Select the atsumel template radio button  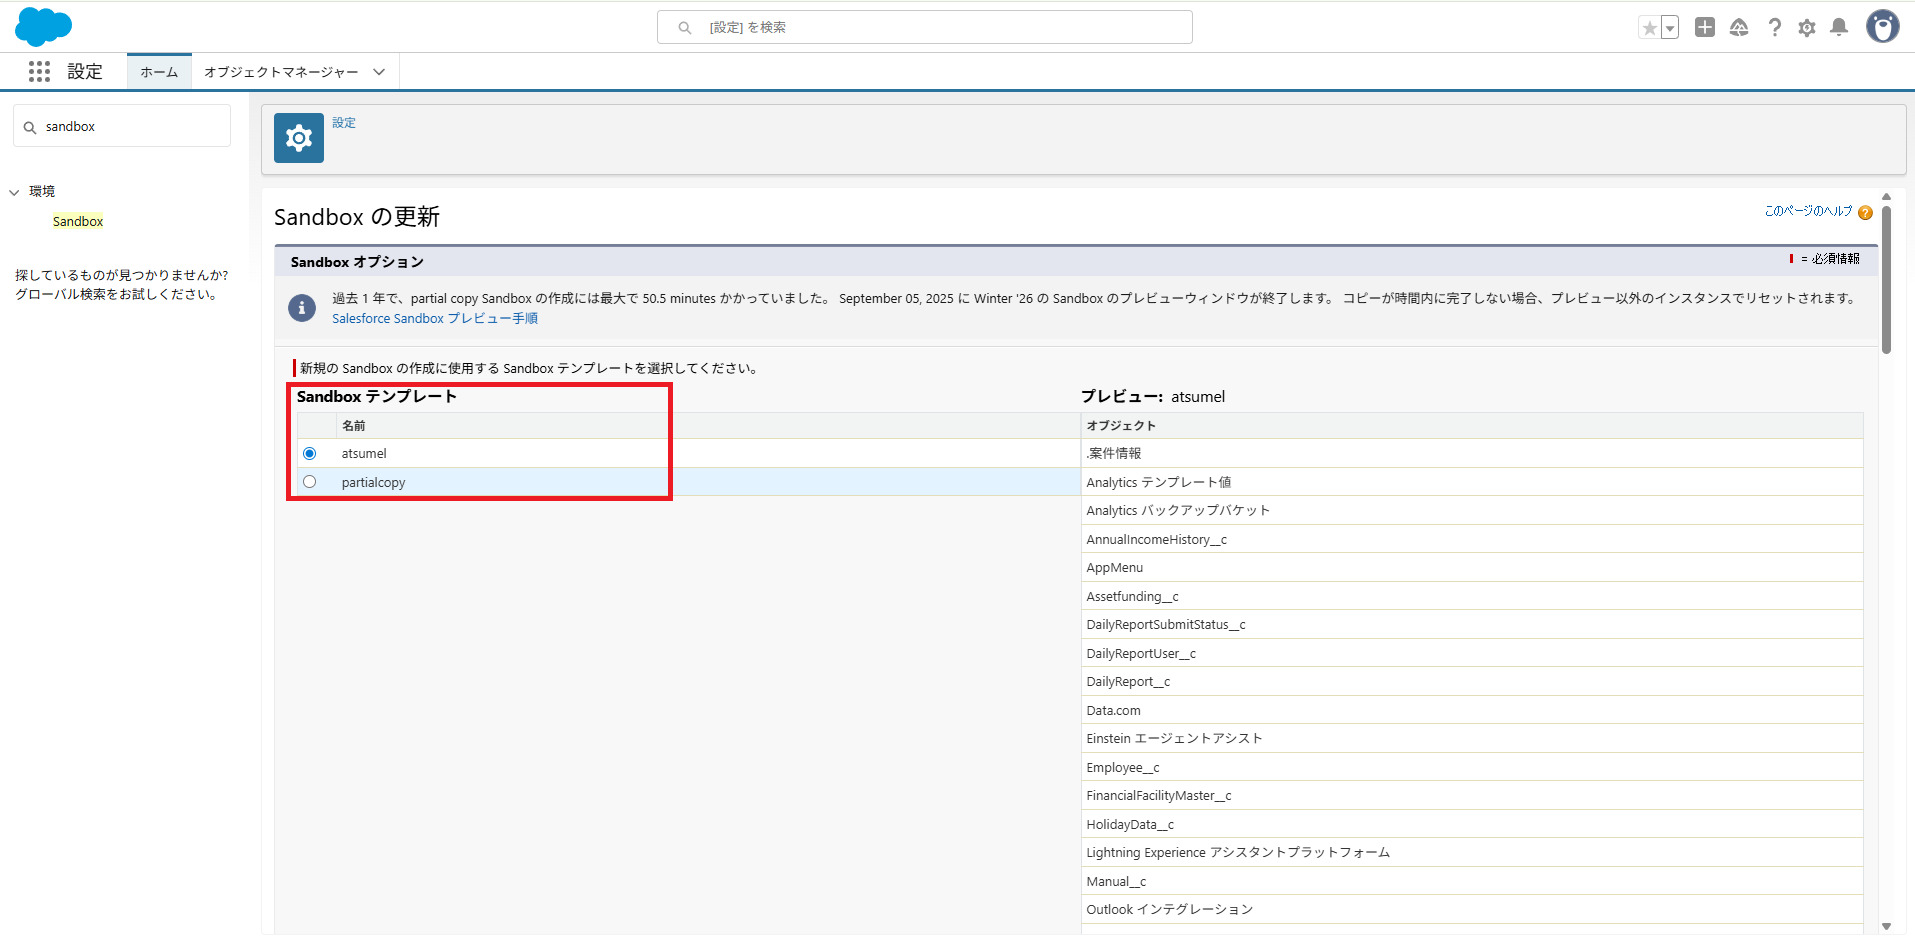tap(310, 454)
